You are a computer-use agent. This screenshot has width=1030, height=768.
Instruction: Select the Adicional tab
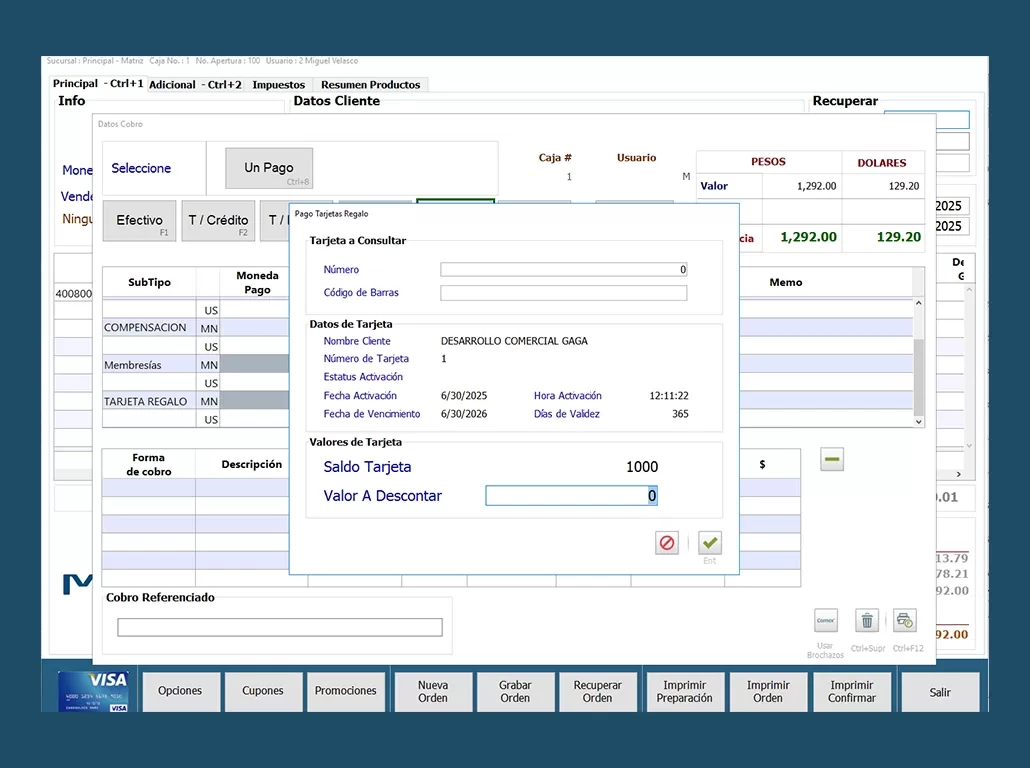(x=195, y=85)
